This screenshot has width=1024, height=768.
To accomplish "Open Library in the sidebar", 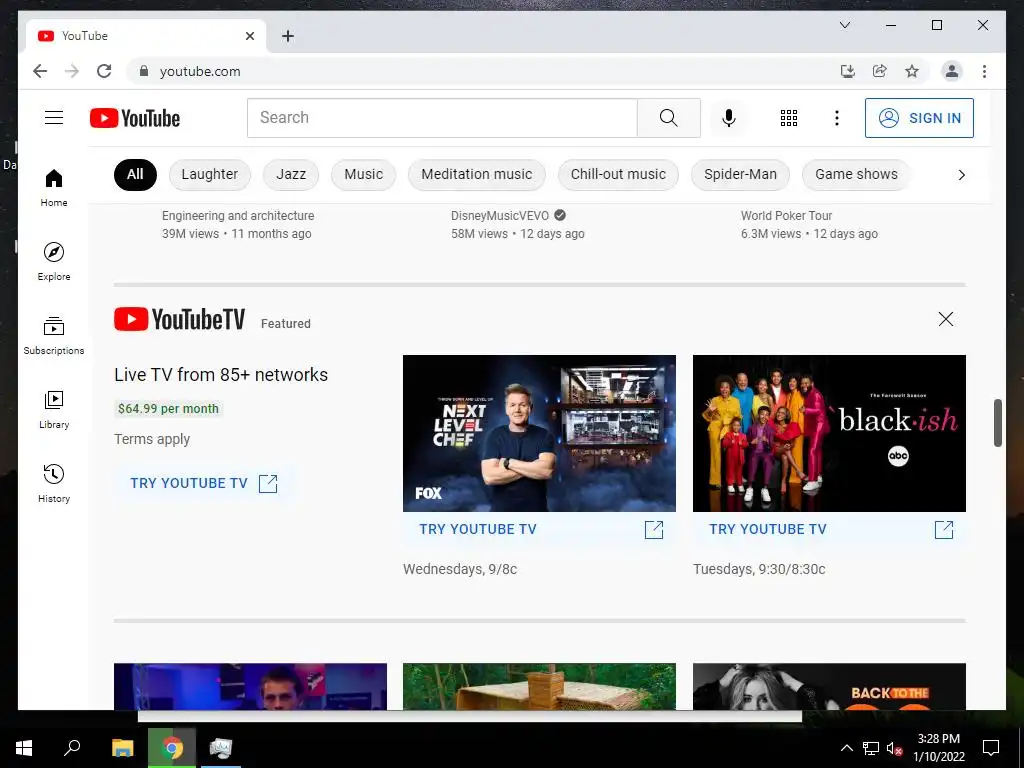I will pyautogui.click(x=54, y=409).
